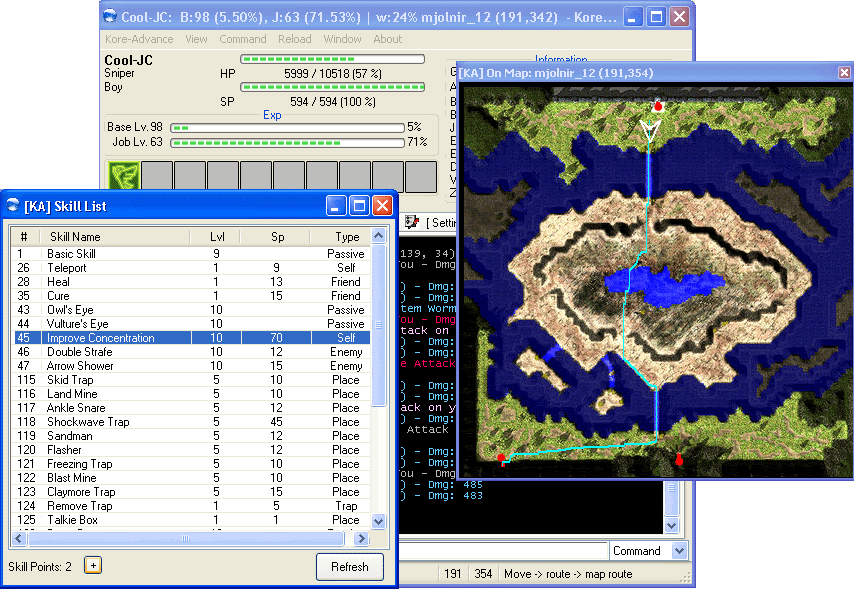This screenshot has height=589, width=854.
Task: Select the Teleport skill row
Action: pyautogui.click(x=191, y=268)
